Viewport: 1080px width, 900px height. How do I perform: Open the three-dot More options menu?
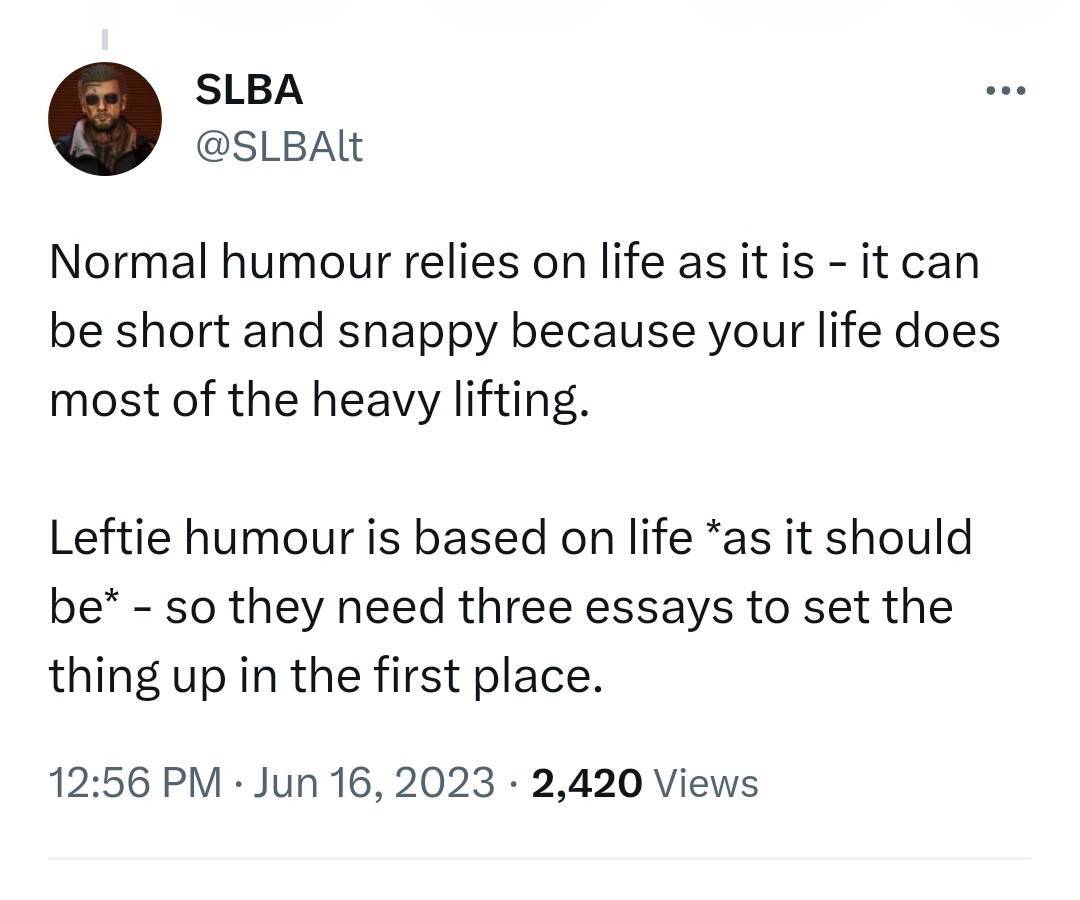1005,92
